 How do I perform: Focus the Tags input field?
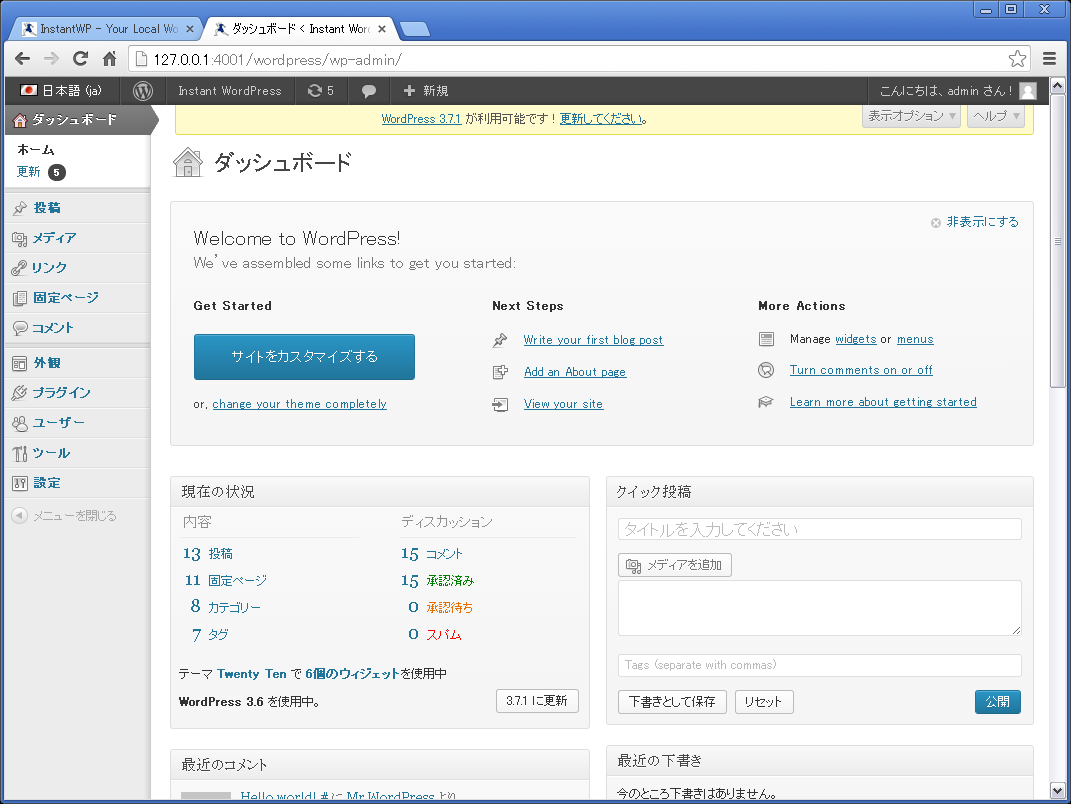click(x=820, y=665)
